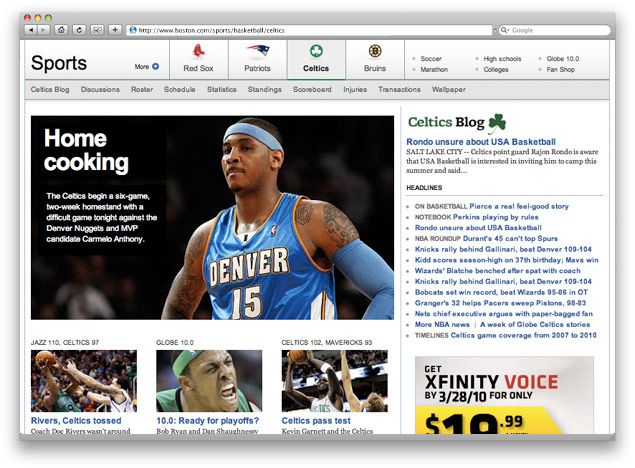The width and height of the screenshot is (635, 468).
Task: Click the Sports section title
Action: tap(59, 63)
